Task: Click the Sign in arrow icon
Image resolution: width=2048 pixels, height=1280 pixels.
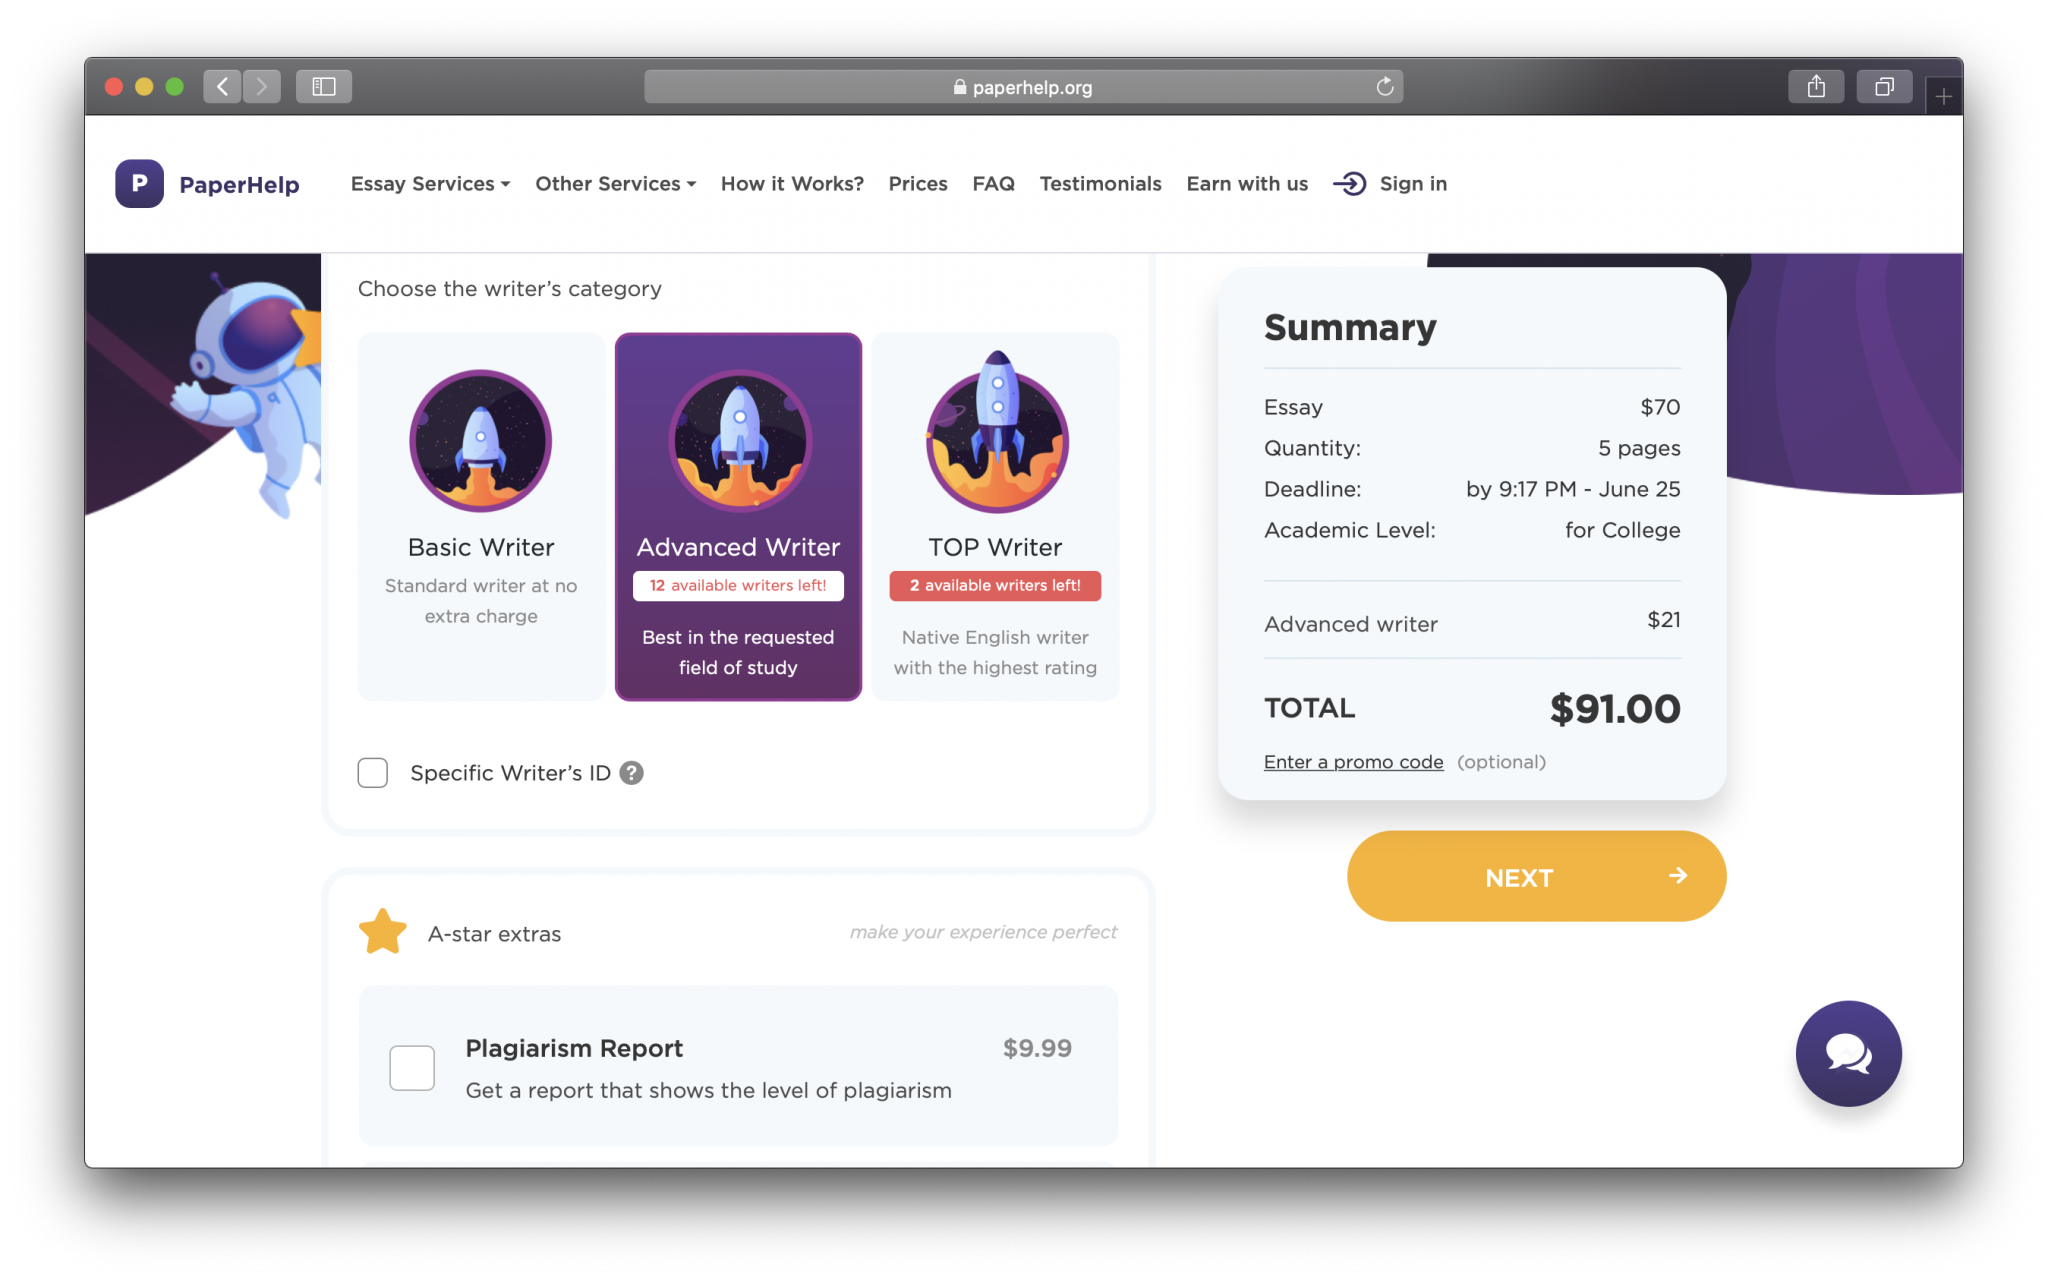Action: pos(1349,184)
